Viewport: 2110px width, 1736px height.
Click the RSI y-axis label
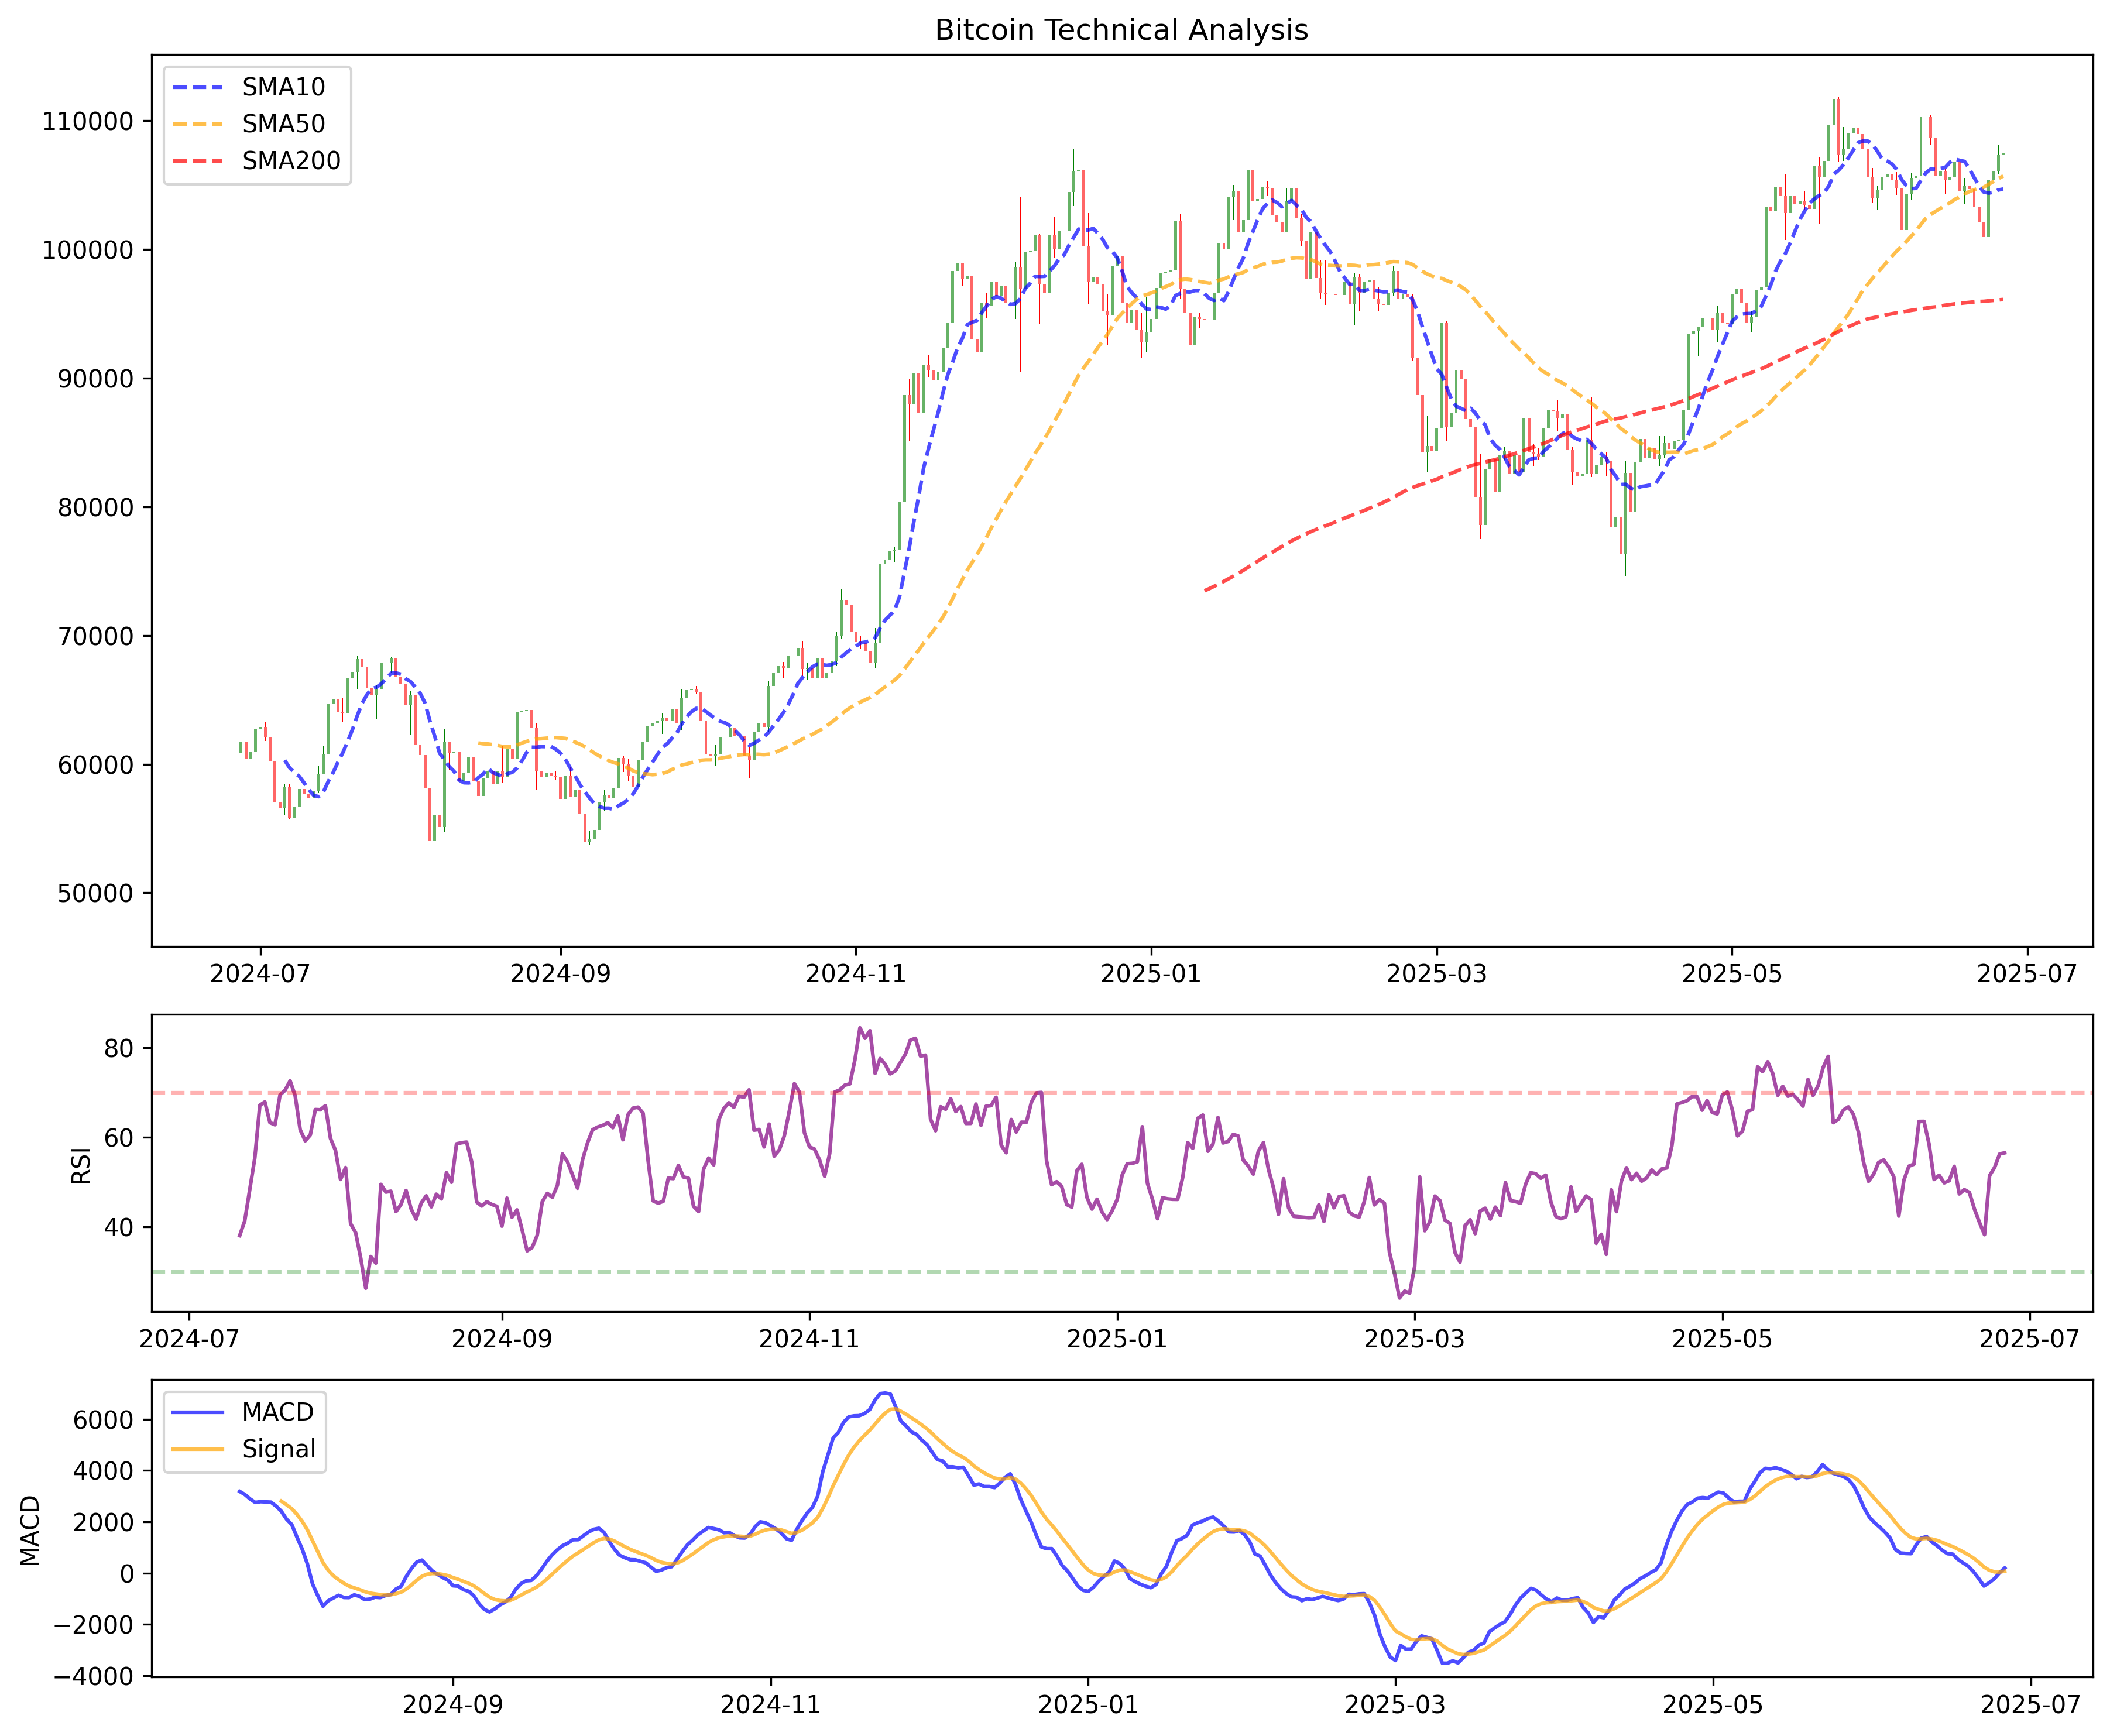point(81,1165)
